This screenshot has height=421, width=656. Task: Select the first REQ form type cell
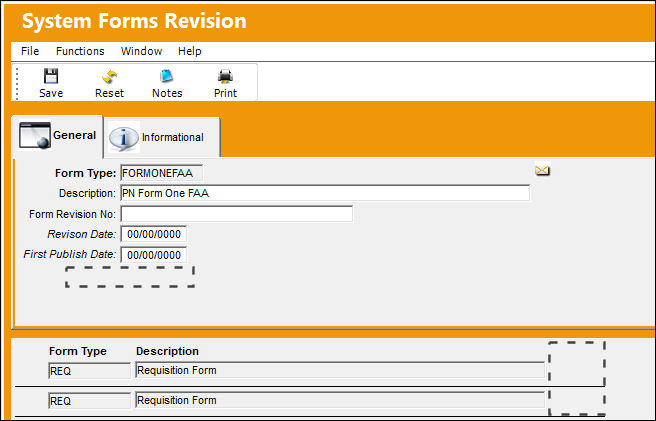[x=90, y=371]
